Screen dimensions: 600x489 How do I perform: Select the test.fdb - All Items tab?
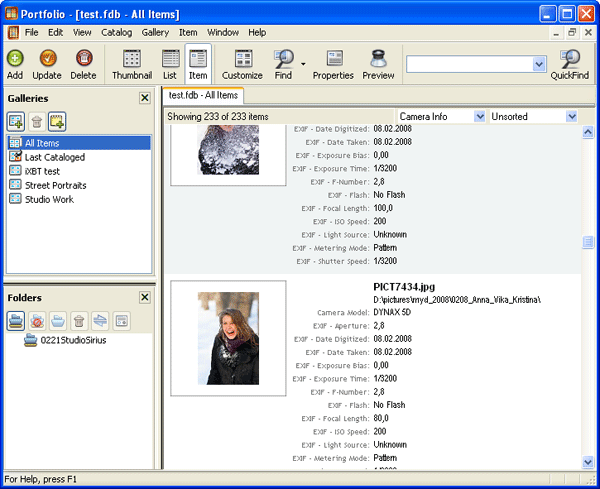pos(203,95)
